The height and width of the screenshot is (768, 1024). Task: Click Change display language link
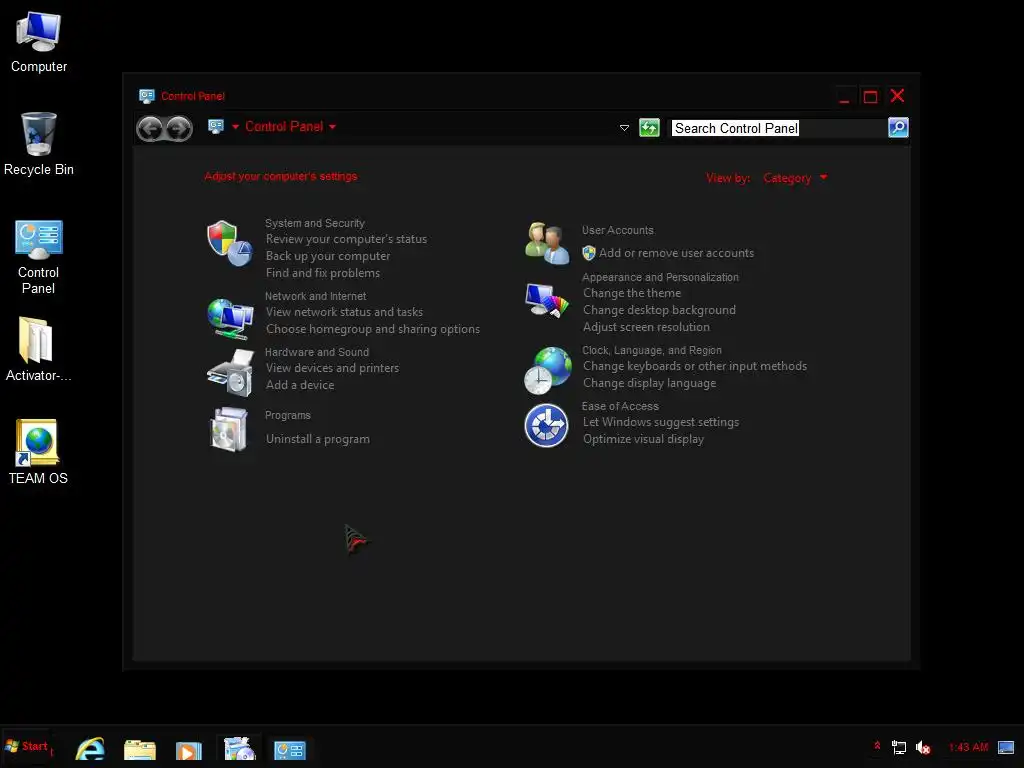[650, 383]
